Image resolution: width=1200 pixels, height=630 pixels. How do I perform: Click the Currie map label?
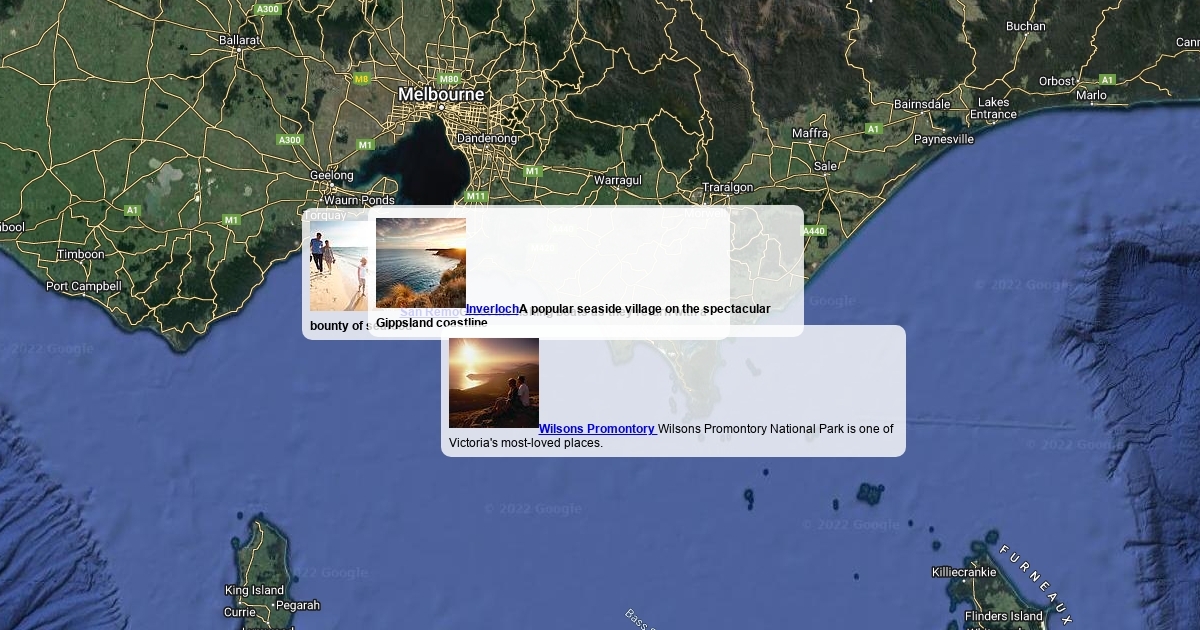pos(239,612)
